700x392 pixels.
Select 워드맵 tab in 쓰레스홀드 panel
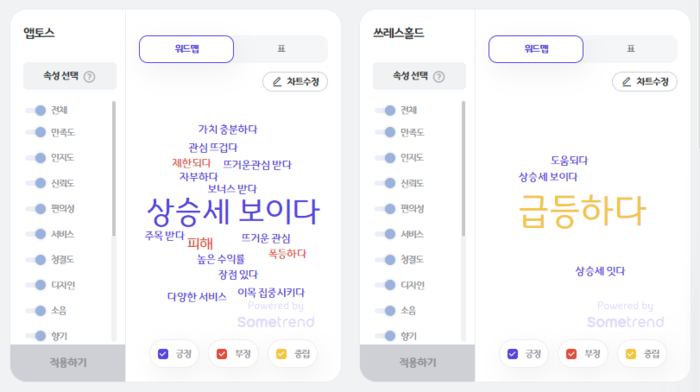536,49
